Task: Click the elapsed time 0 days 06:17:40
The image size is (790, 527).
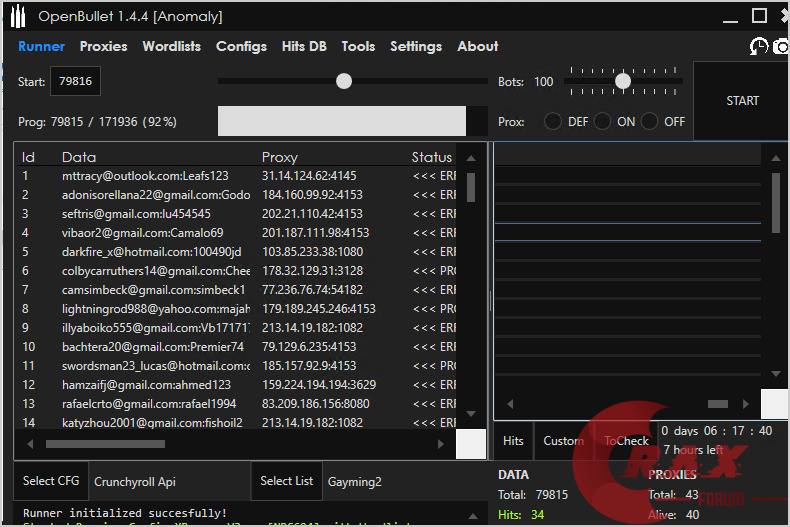Action: coord(716,431)
